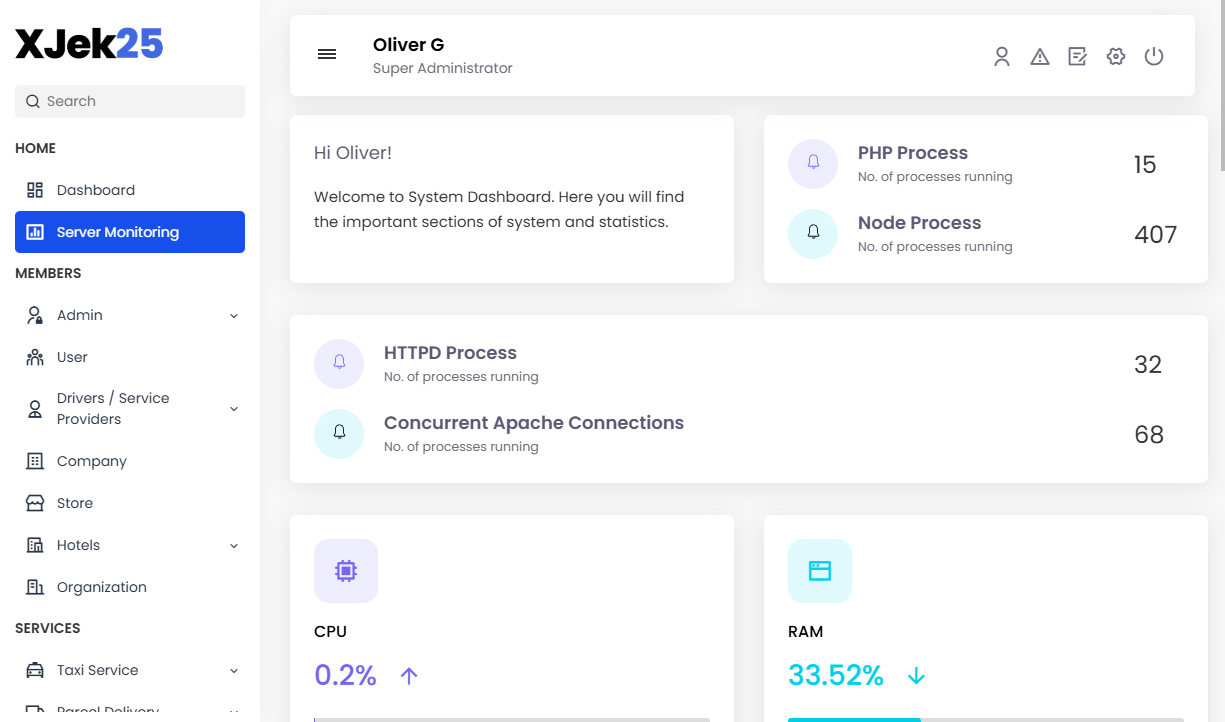Click the bell icon next to PHP Process

pyautogui.click(x=812, y=163)
